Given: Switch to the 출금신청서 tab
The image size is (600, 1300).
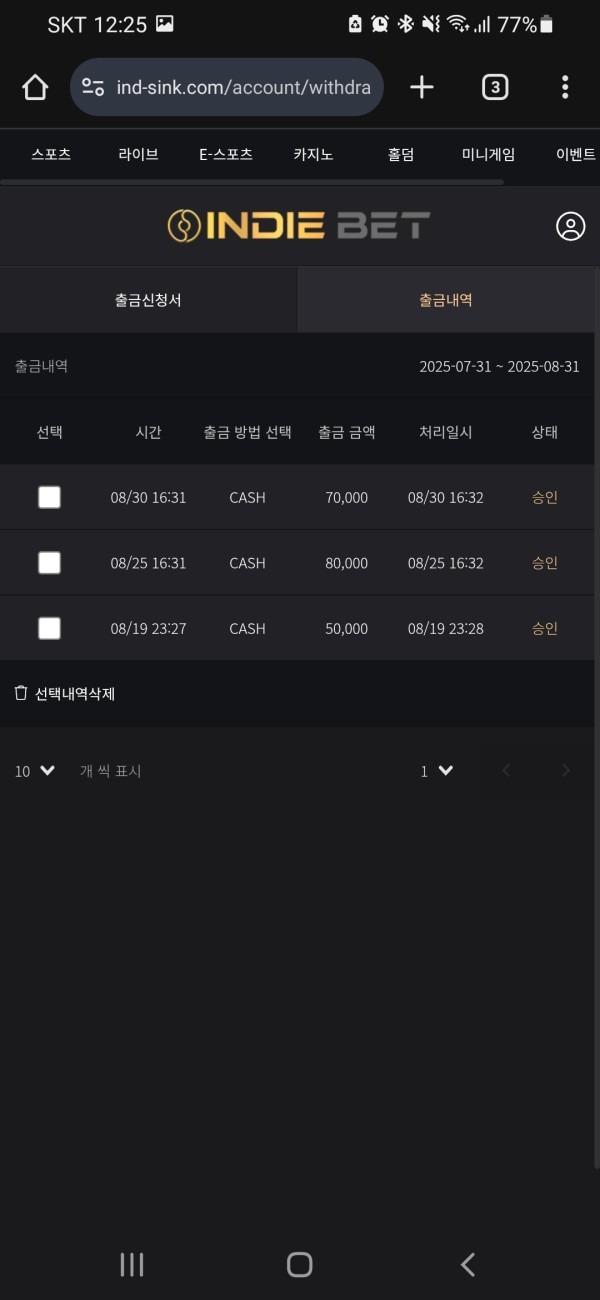Looking at the screenshot, I should pyautogui.click(x=148, y=299).
